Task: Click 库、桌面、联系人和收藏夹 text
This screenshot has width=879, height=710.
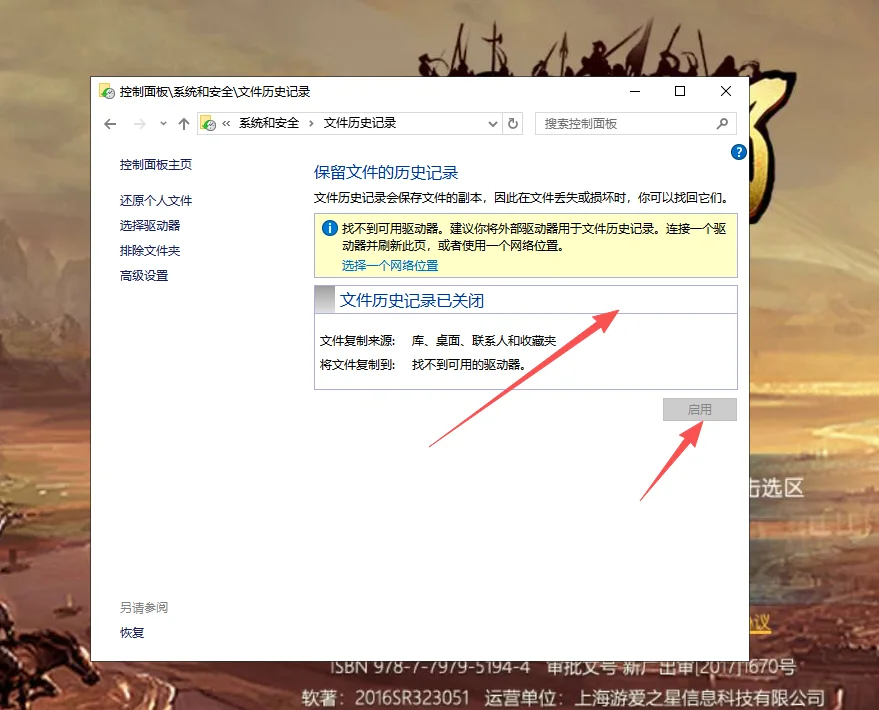Action: point(484,341)
